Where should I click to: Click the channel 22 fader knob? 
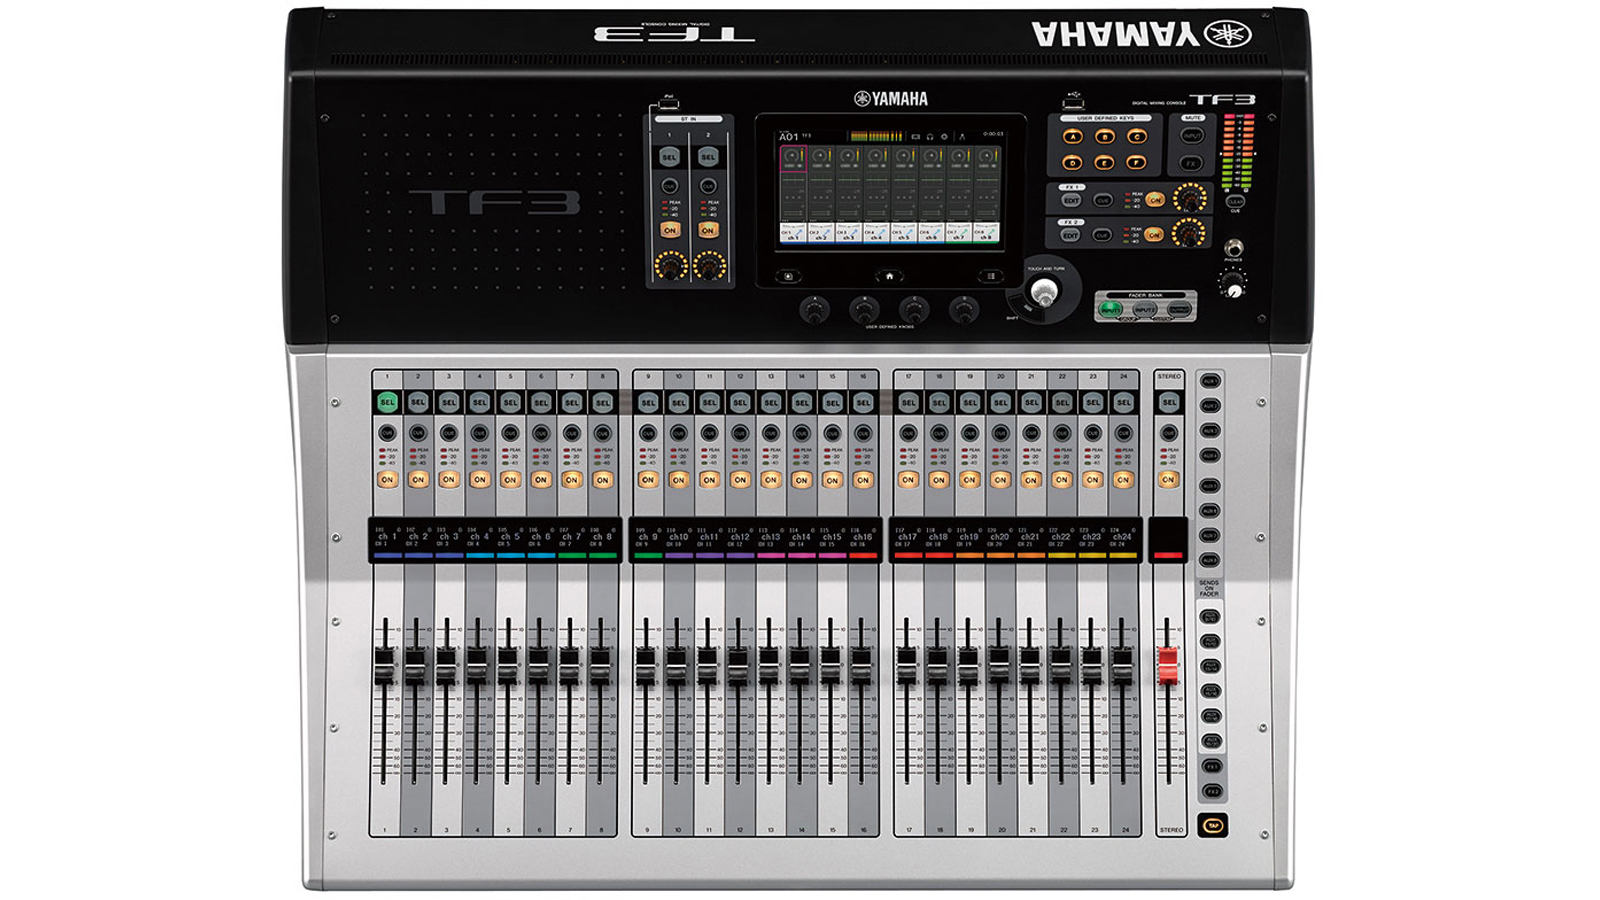pyautogui.click(x=1060, y=666)
